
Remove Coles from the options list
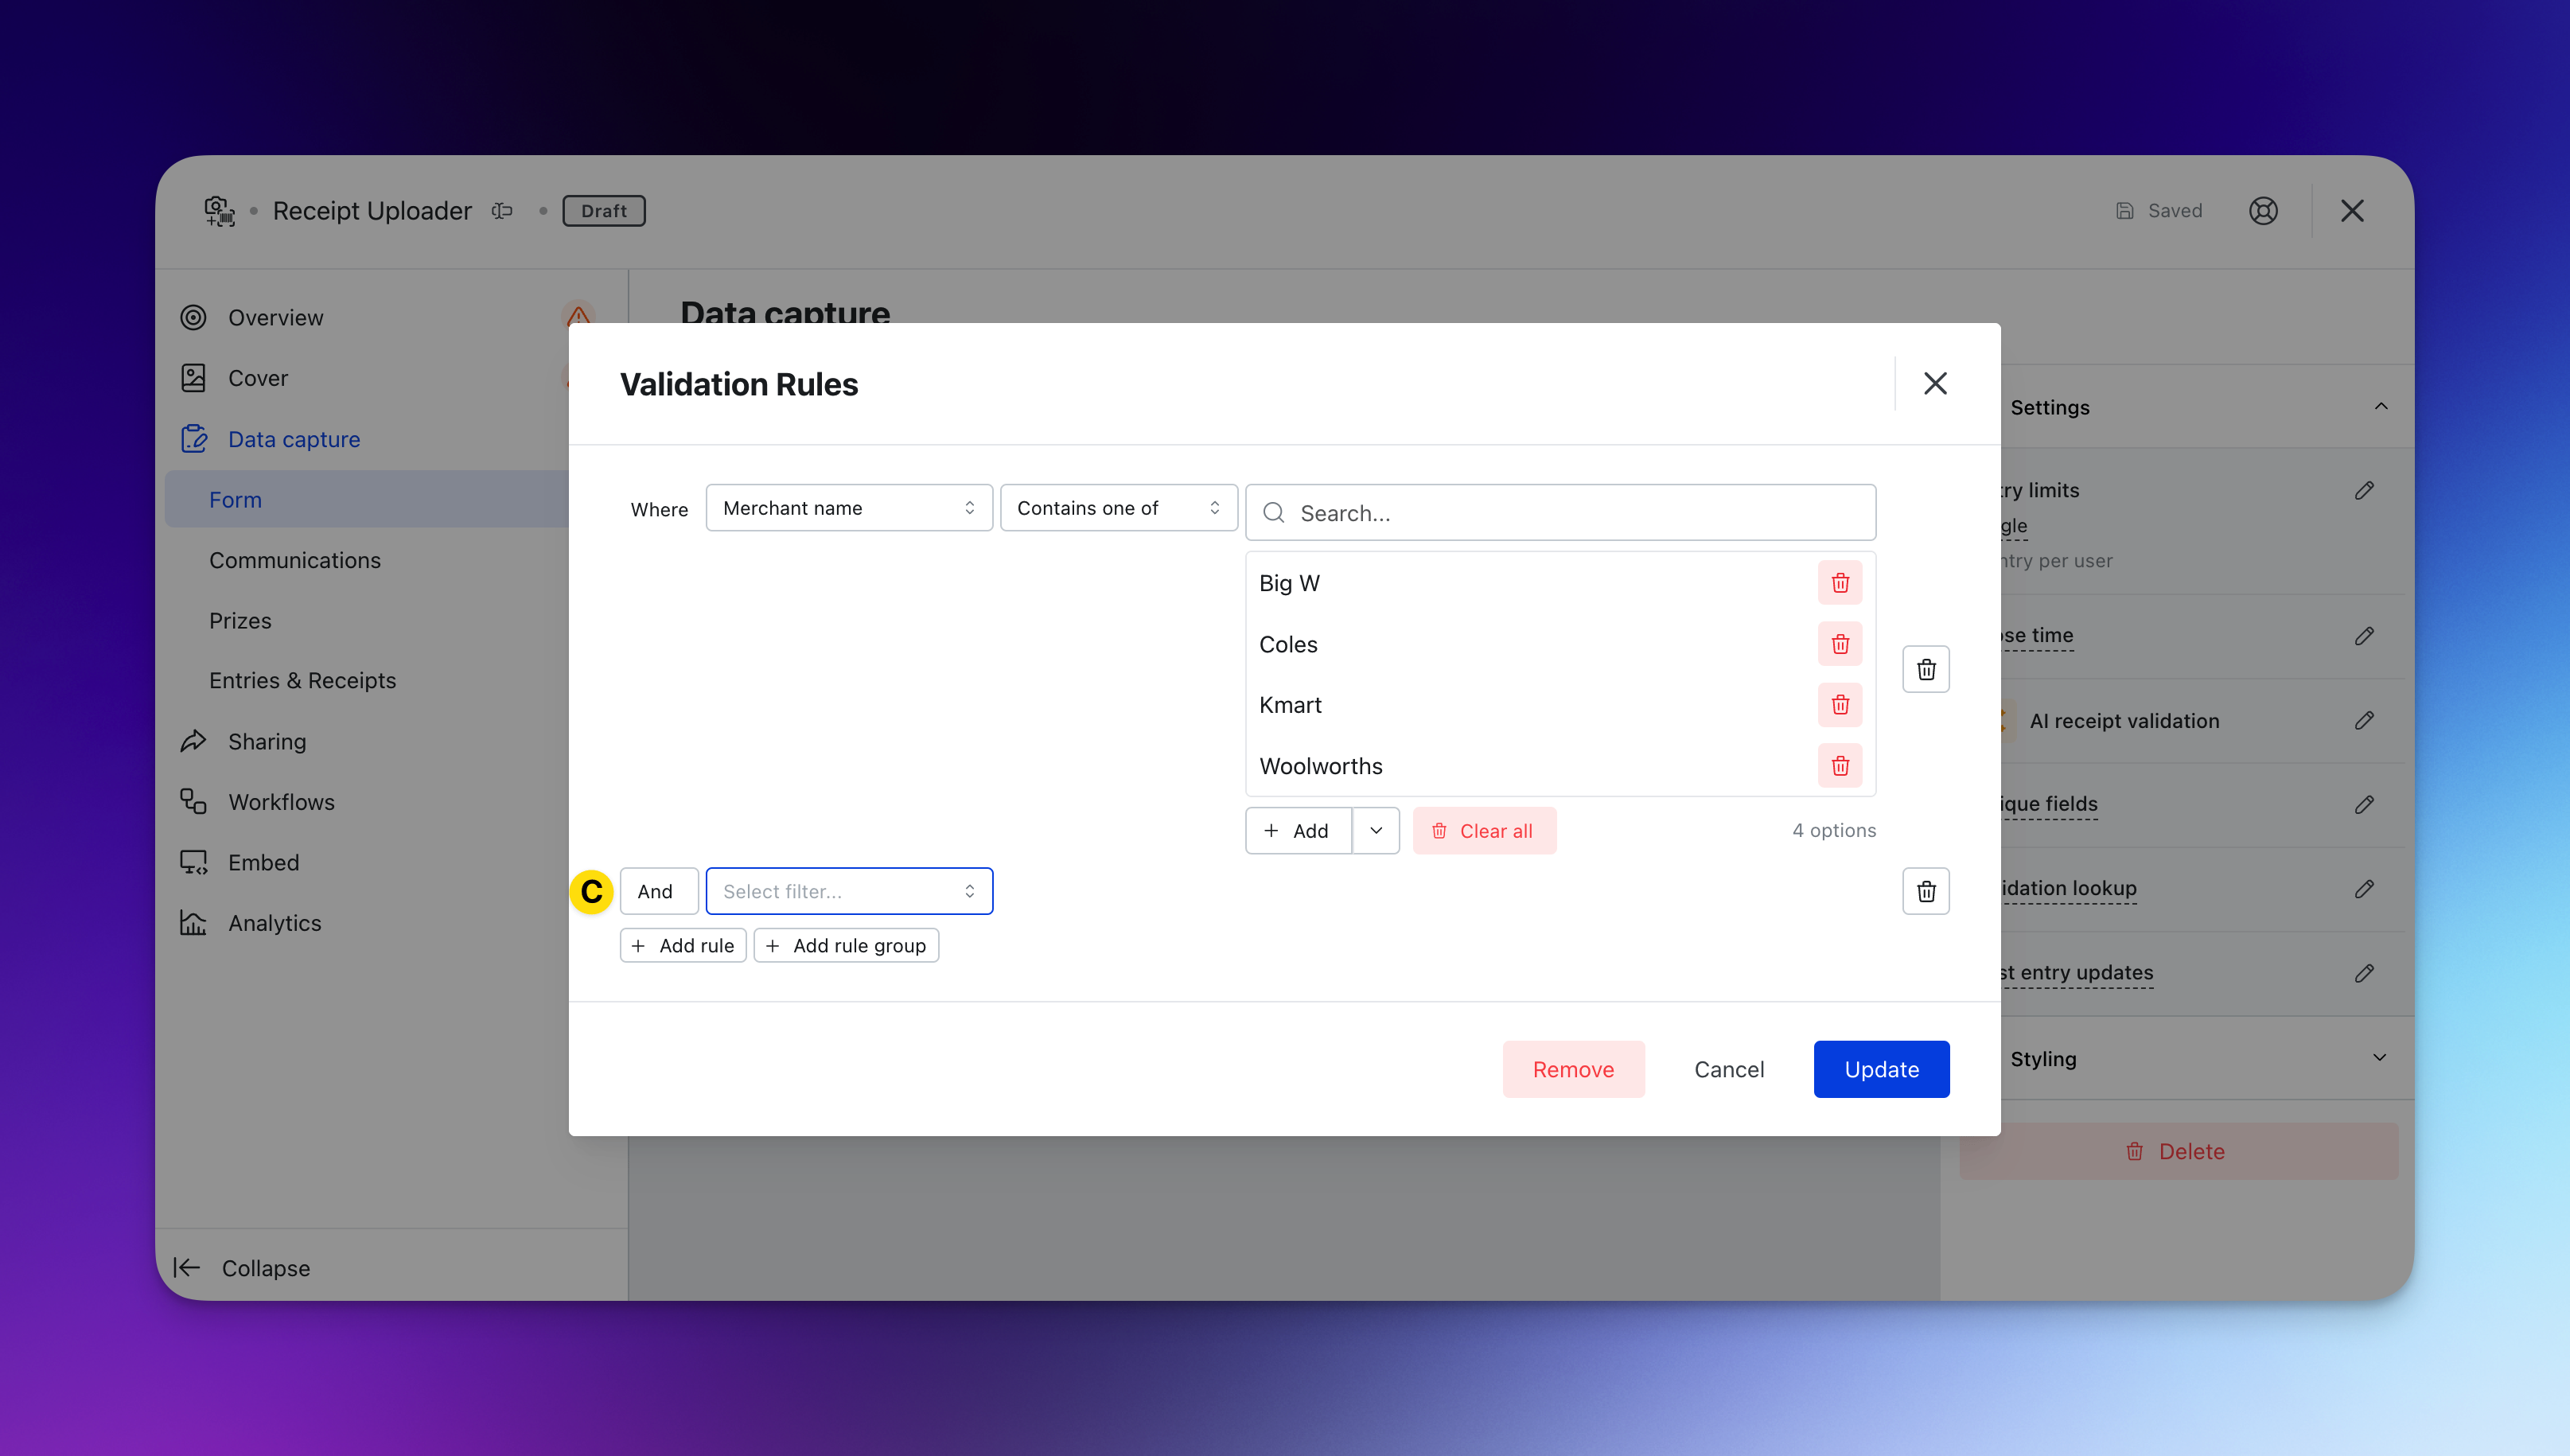[1839, 644]
